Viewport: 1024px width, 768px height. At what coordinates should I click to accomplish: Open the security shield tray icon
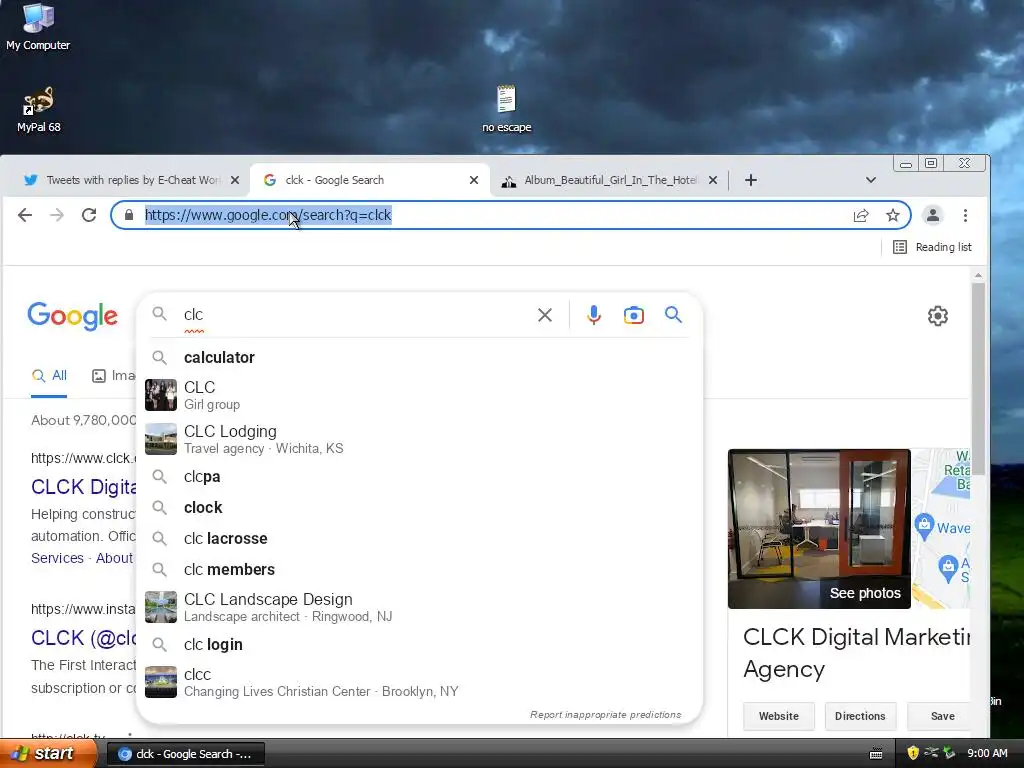tap(913, 754)
